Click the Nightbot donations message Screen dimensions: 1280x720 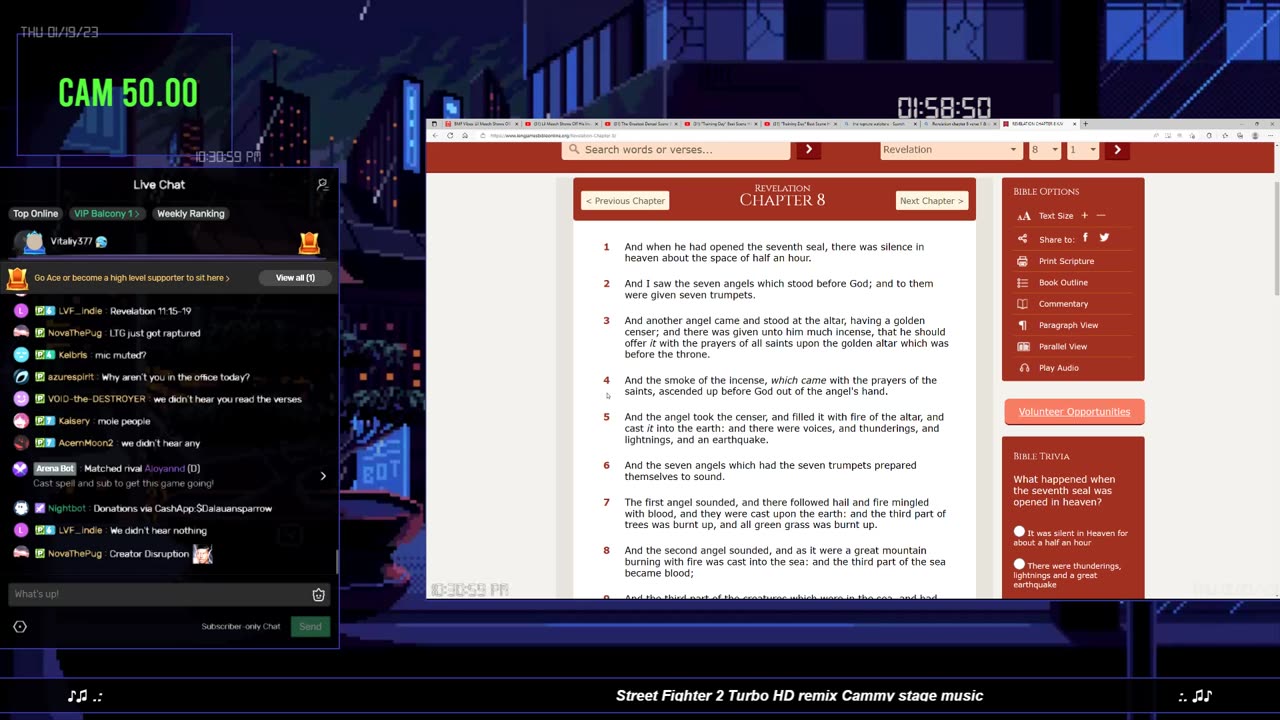pos(183,509)
